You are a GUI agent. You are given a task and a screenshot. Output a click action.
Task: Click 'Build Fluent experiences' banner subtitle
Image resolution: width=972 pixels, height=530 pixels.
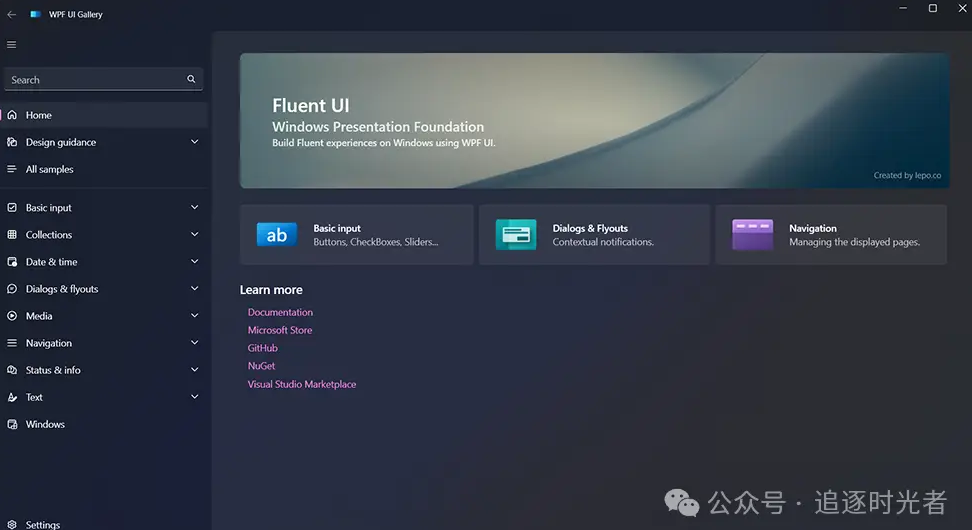(x=384, y=143)
